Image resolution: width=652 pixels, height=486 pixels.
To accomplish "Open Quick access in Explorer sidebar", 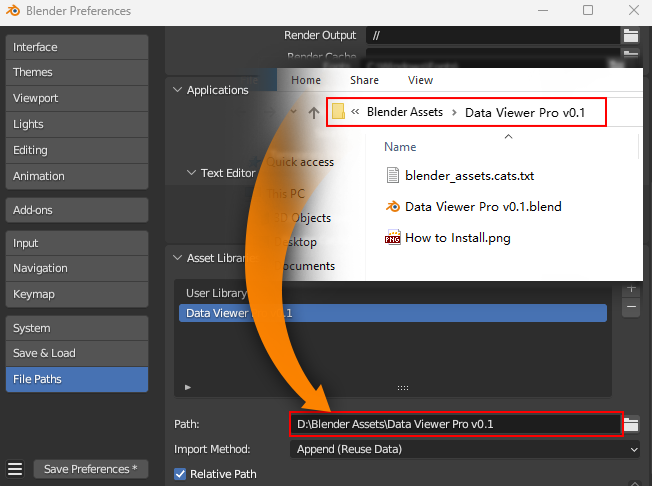I will [x=300, y=162].
